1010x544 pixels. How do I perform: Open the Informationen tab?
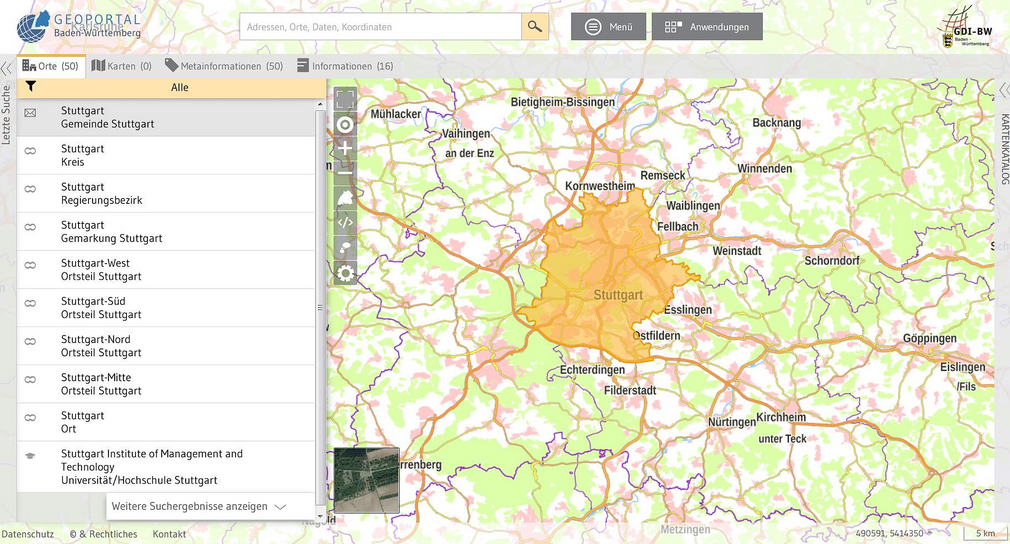[345, 66]
